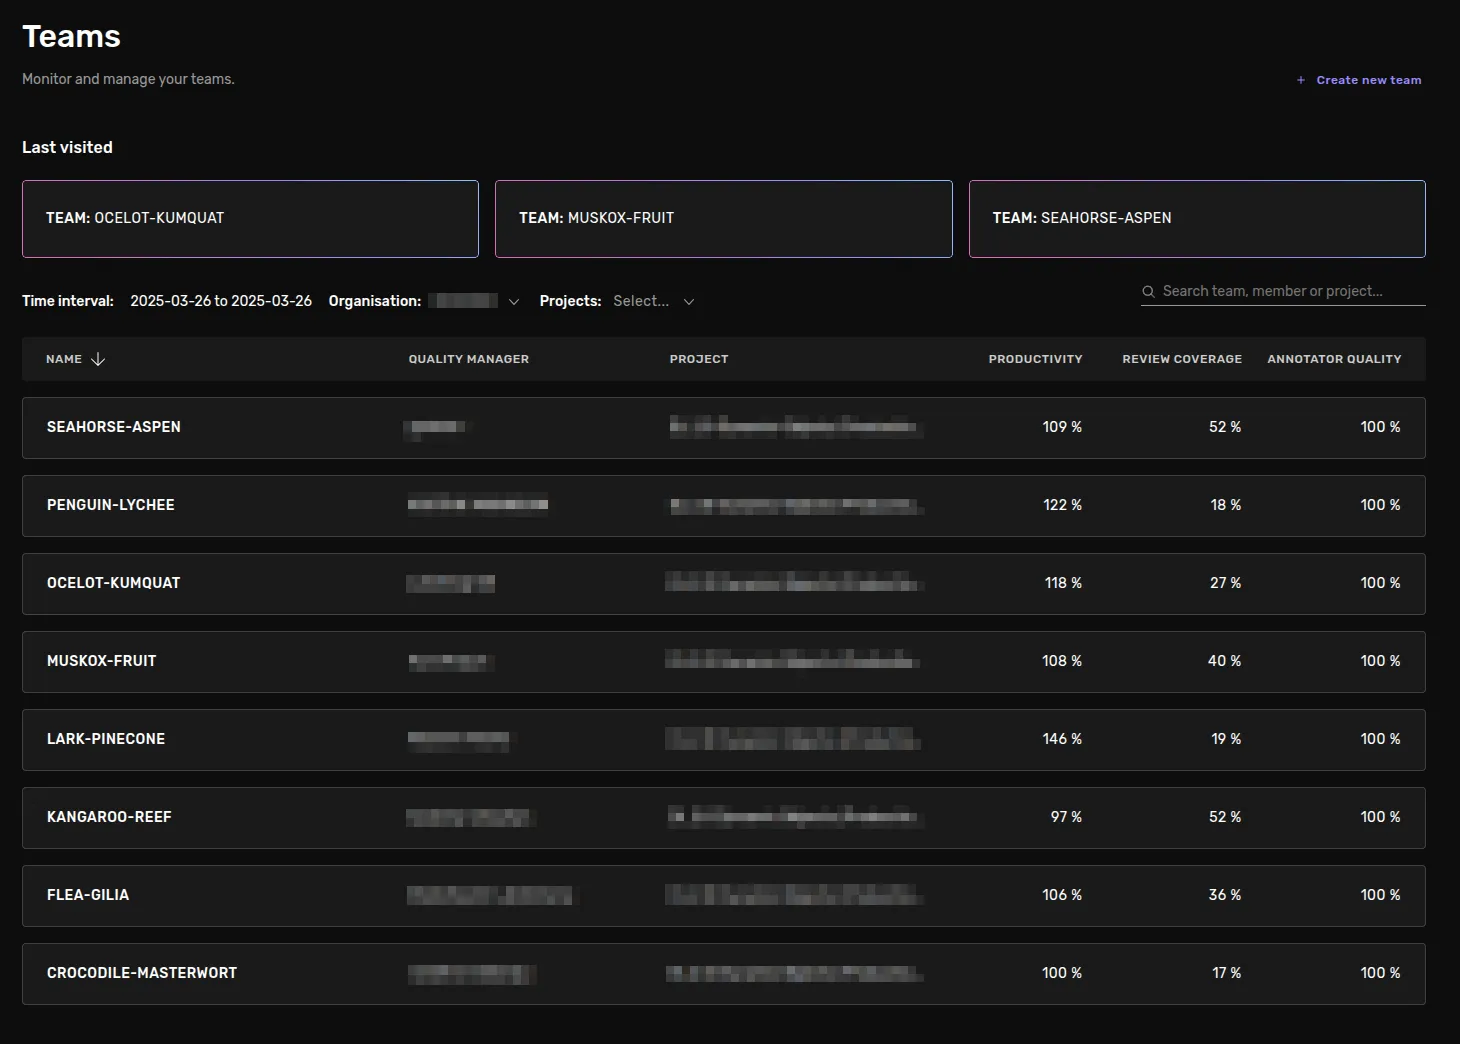The height and width of the screenshot is (1044, 1460).
Task: Sort by Productivity column header
Action: tap(1035, 359)
